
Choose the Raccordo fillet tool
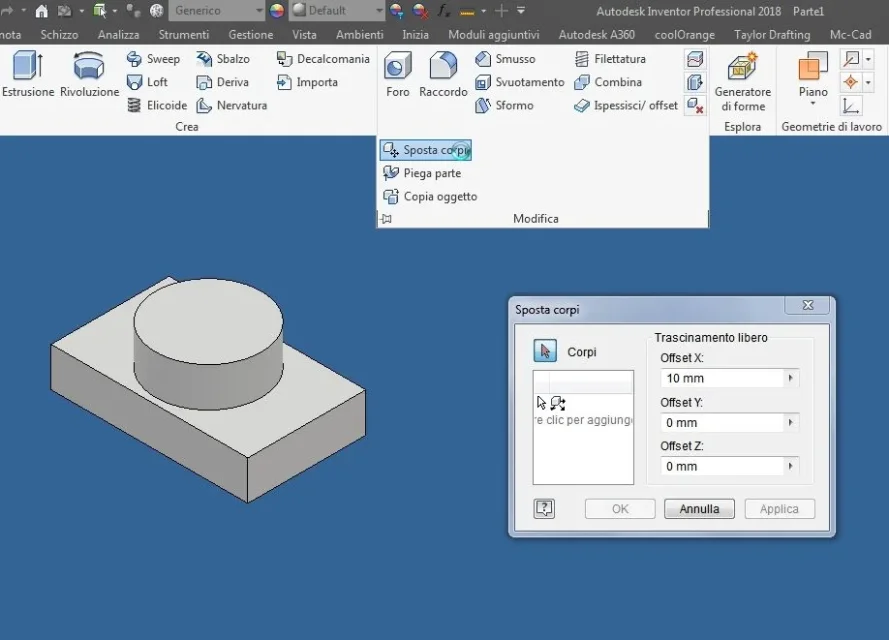point(443,74)
